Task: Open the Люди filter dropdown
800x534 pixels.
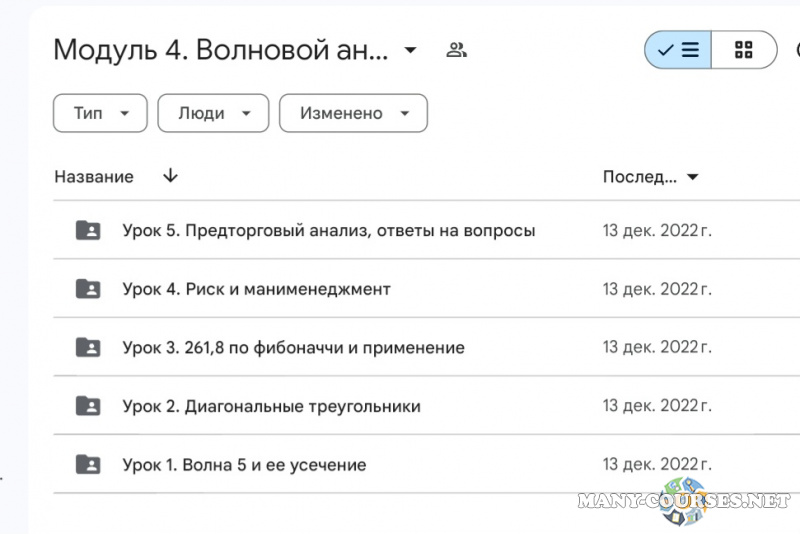Action: click(213, 113)
